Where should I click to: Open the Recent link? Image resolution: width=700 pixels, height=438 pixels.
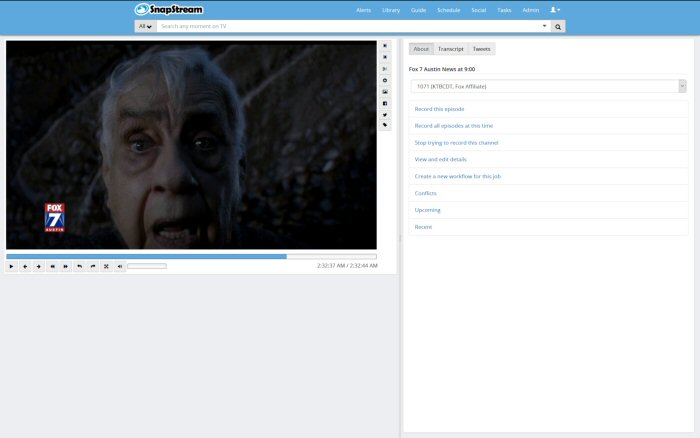point(423,227)
